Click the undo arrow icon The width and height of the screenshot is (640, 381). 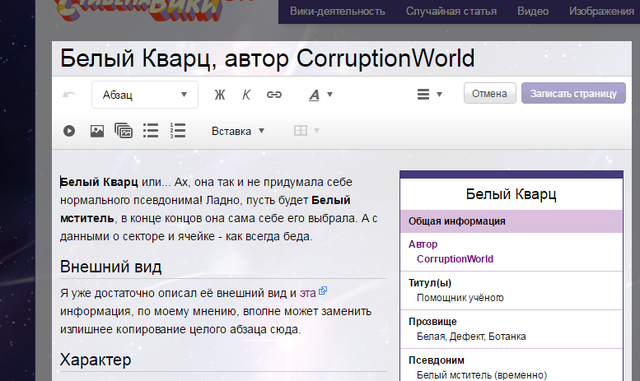(x=69, y=95)
